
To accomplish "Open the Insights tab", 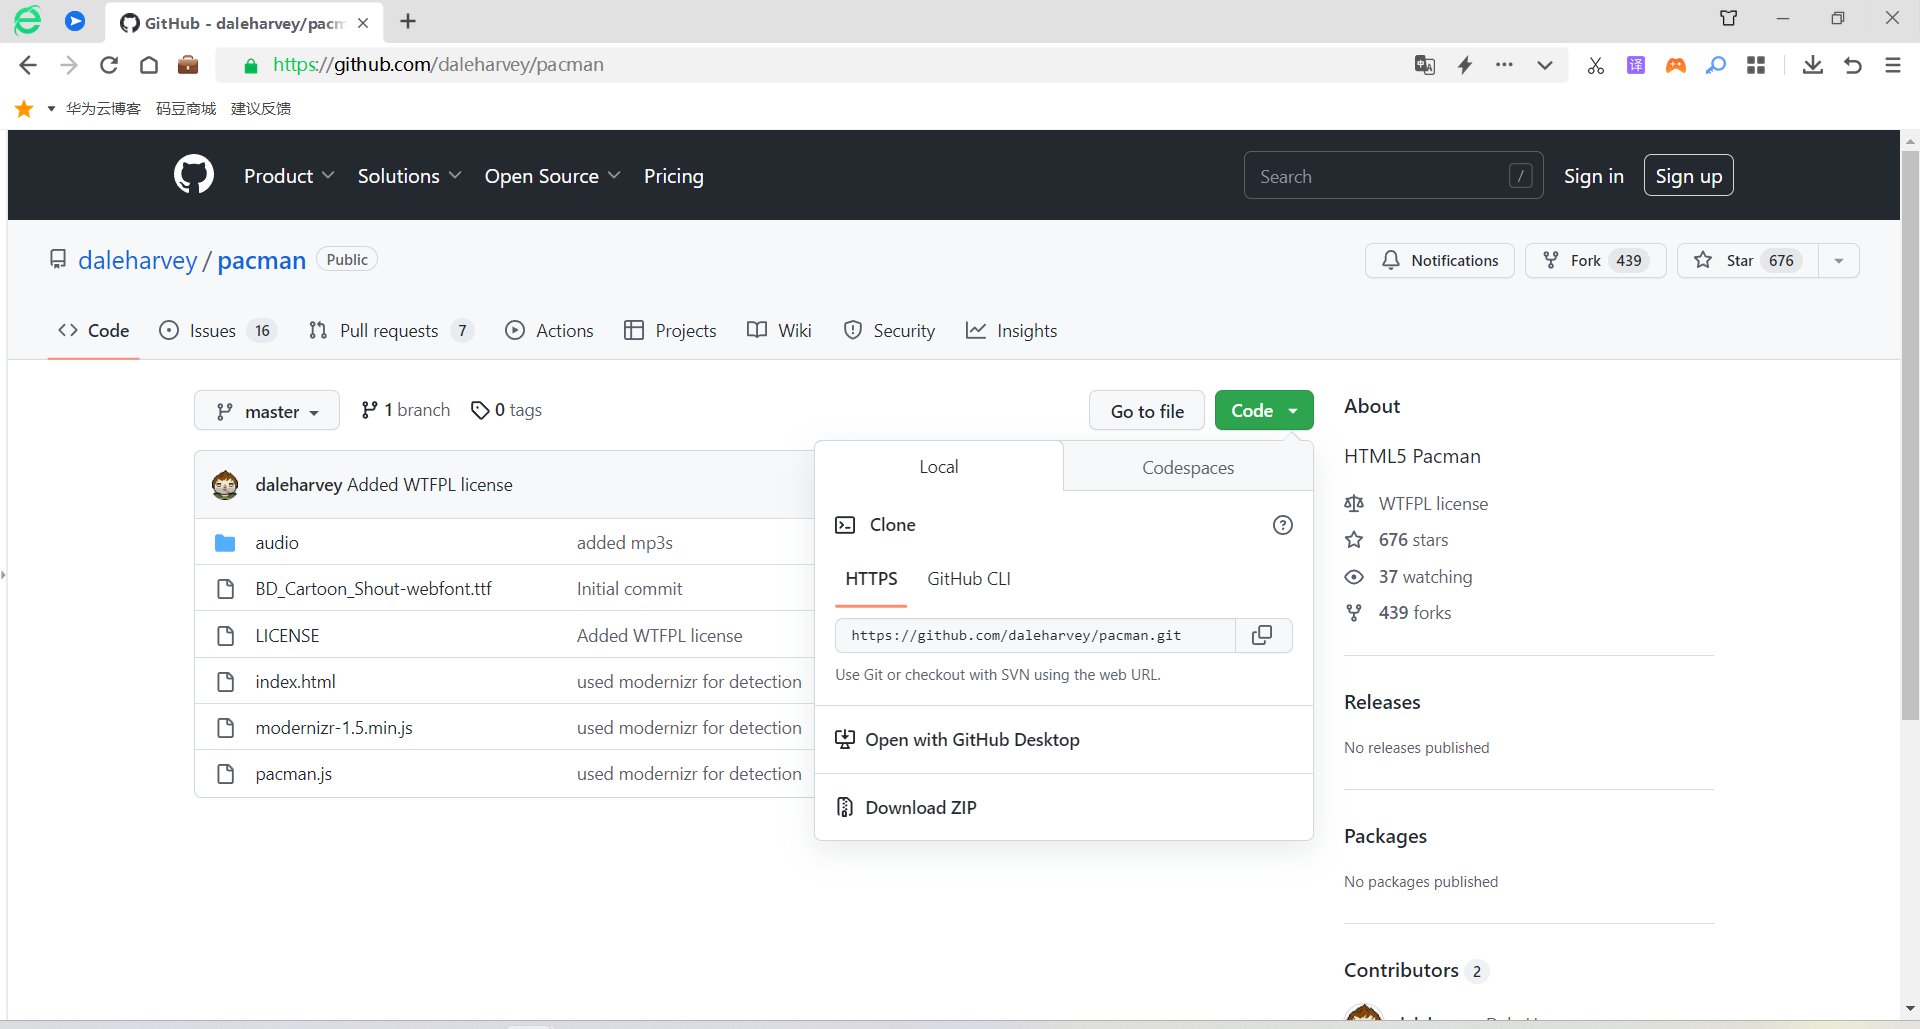I will click(x=1011, y=331).
